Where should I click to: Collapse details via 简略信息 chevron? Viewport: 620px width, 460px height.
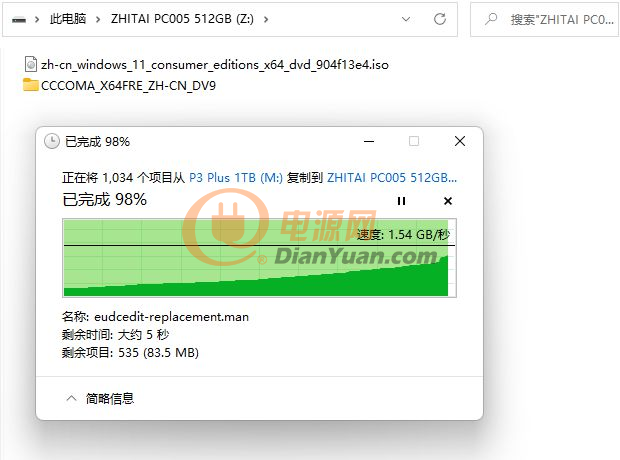point(71,398)
